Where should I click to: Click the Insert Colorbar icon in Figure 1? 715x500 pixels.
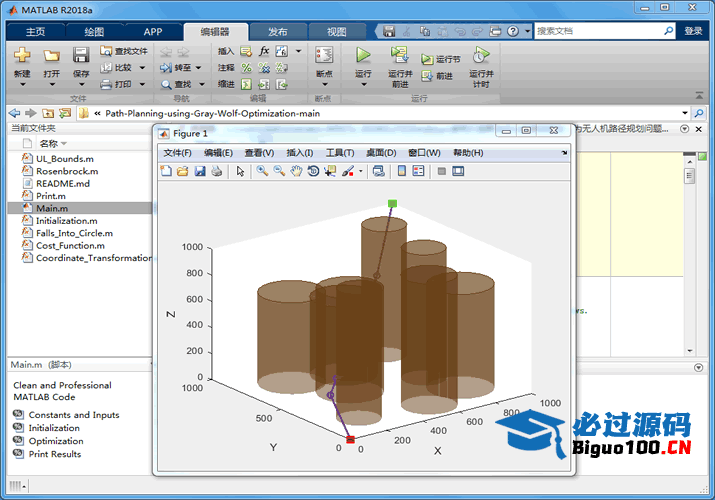click(x=402, y=171)
